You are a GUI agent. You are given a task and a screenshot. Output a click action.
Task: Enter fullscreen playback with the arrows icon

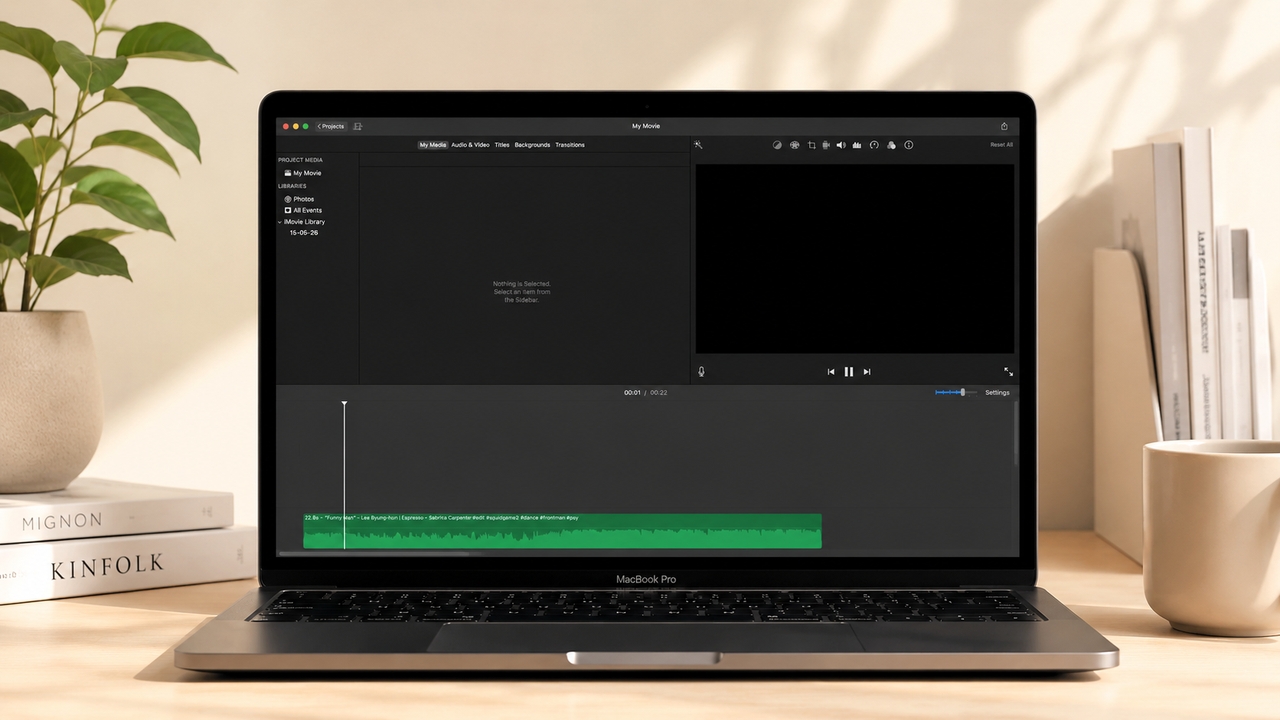click(x=1008, y=371)
